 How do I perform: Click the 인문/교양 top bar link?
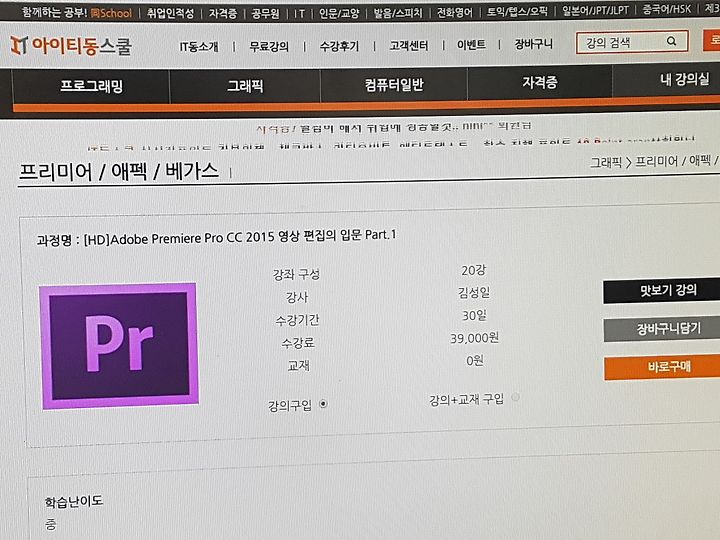pos(339,13)
